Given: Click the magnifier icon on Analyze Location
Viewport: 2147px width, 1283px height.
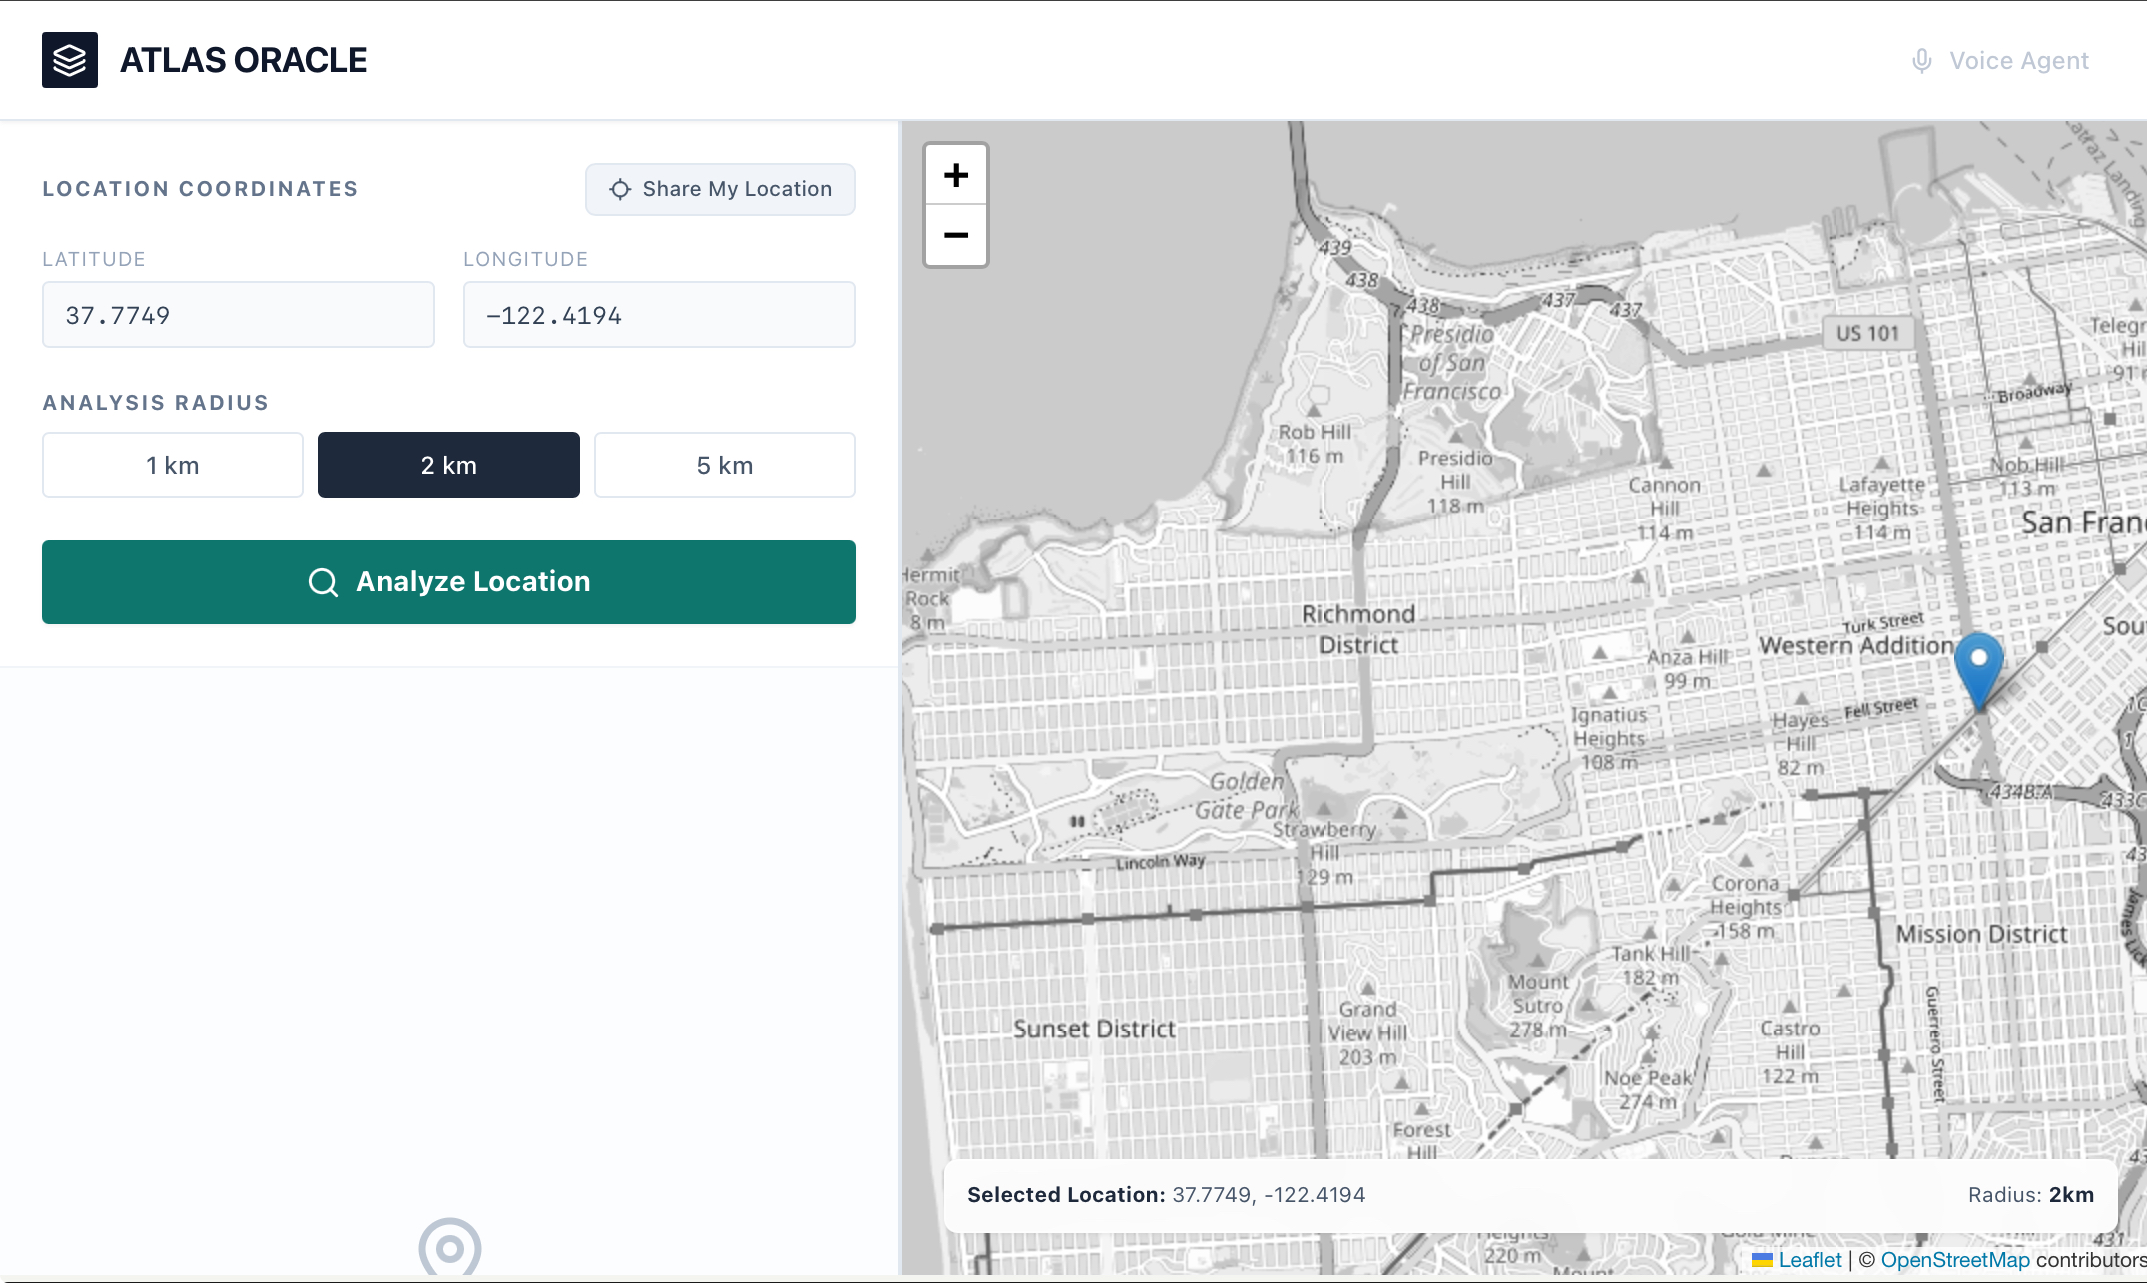Looking at the screenshot, I should (x=323, y=582).
